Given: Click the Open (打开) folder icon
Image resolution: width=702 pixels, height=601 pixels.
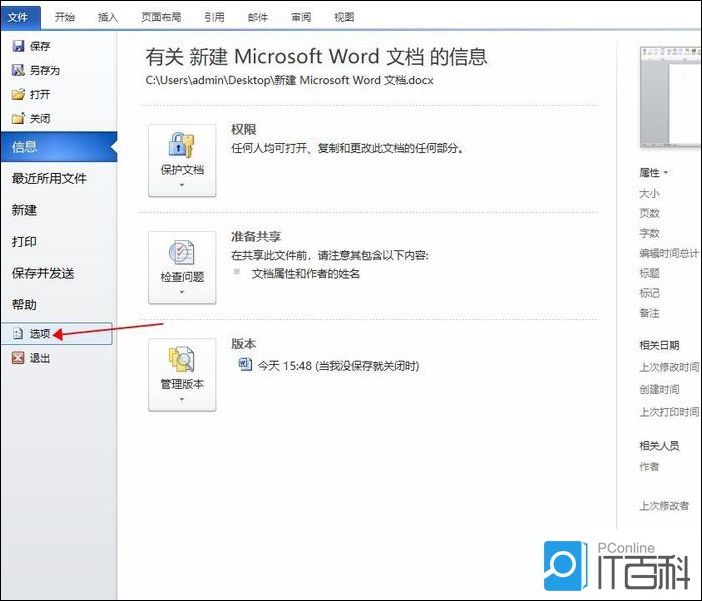Looking at the screenshot, I should (x=18, y=94).
